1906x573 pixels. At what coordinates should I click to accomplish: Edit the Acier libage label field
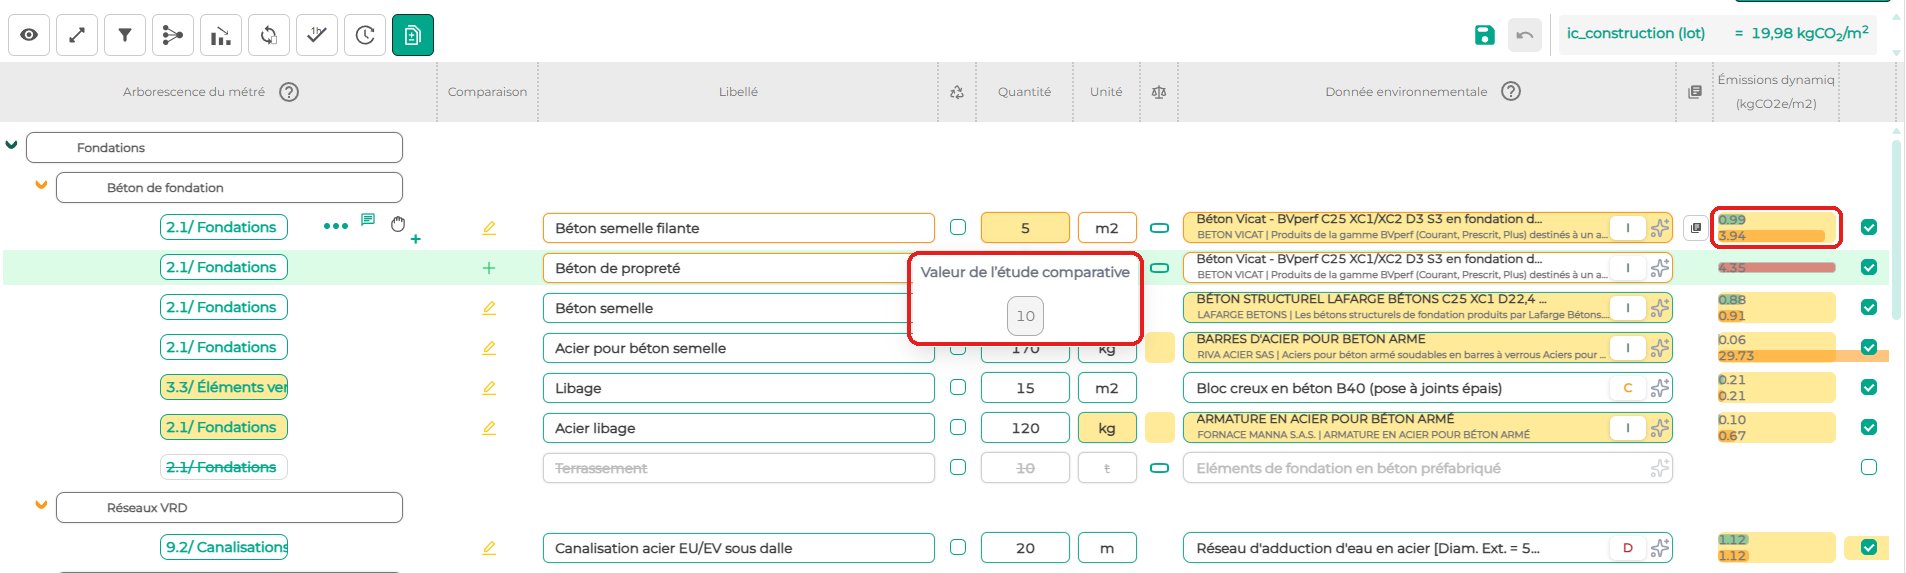coord(739,428)
